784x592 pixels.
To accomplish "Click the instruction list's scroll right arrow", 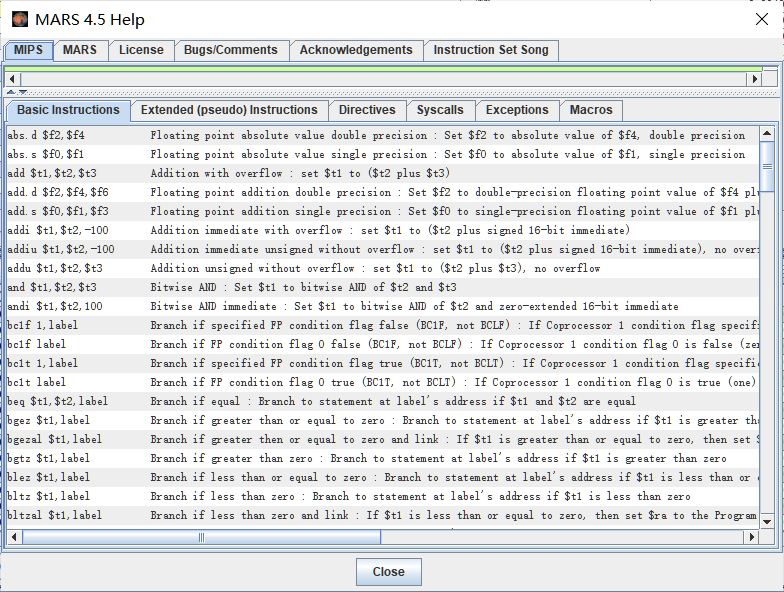I will (751, 537).
